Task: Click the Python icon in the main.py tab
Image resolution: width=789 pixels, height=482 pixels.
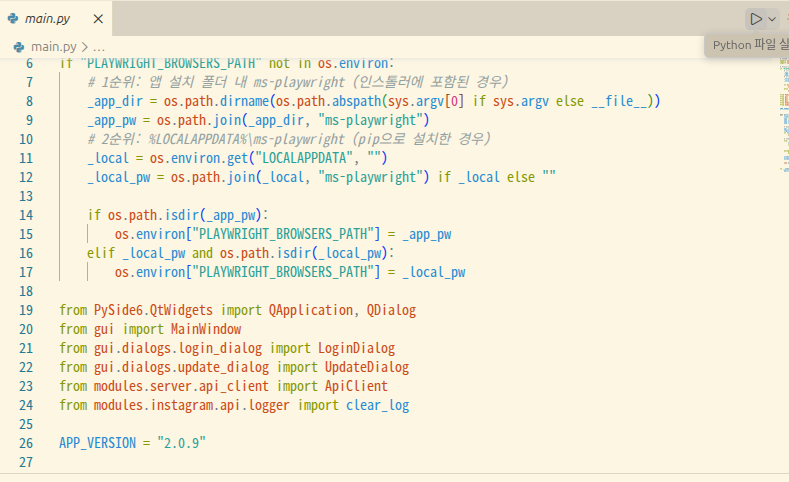Action: click(14, 19)
